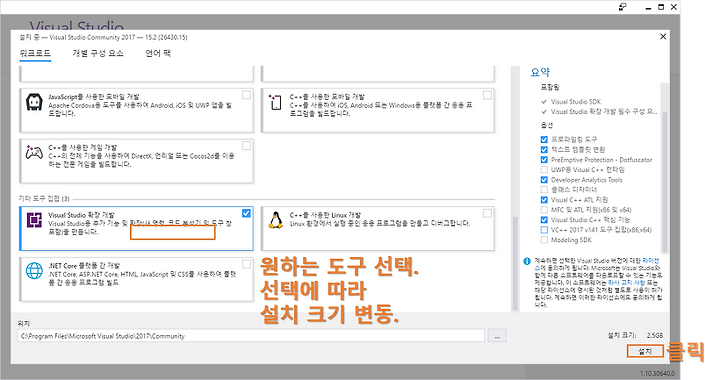
Task: Click the install location path field
Action: point(251,336)
